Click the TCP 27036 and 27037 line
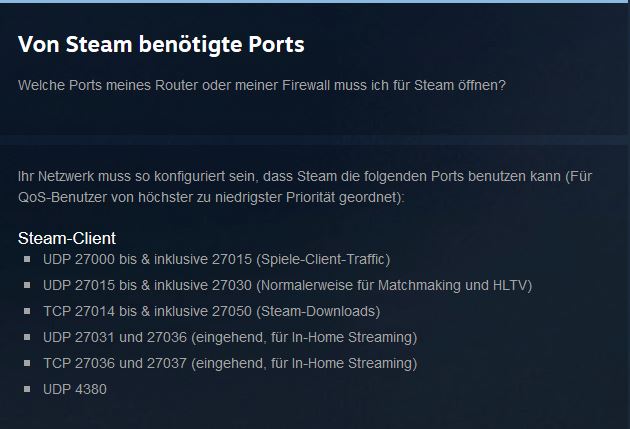The width and height of the screenshot is (630, 429). [230, 363]
